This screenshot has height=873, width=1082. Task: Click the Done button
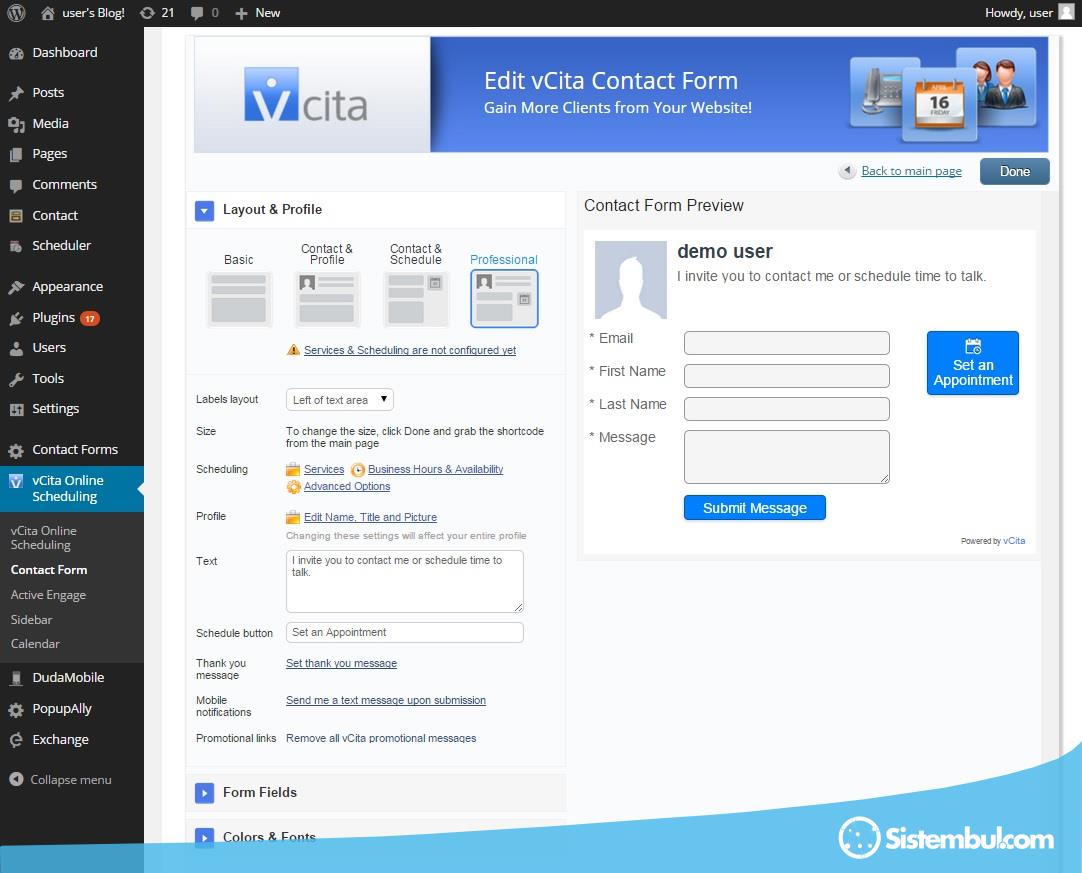click(x=1014, y=171)
